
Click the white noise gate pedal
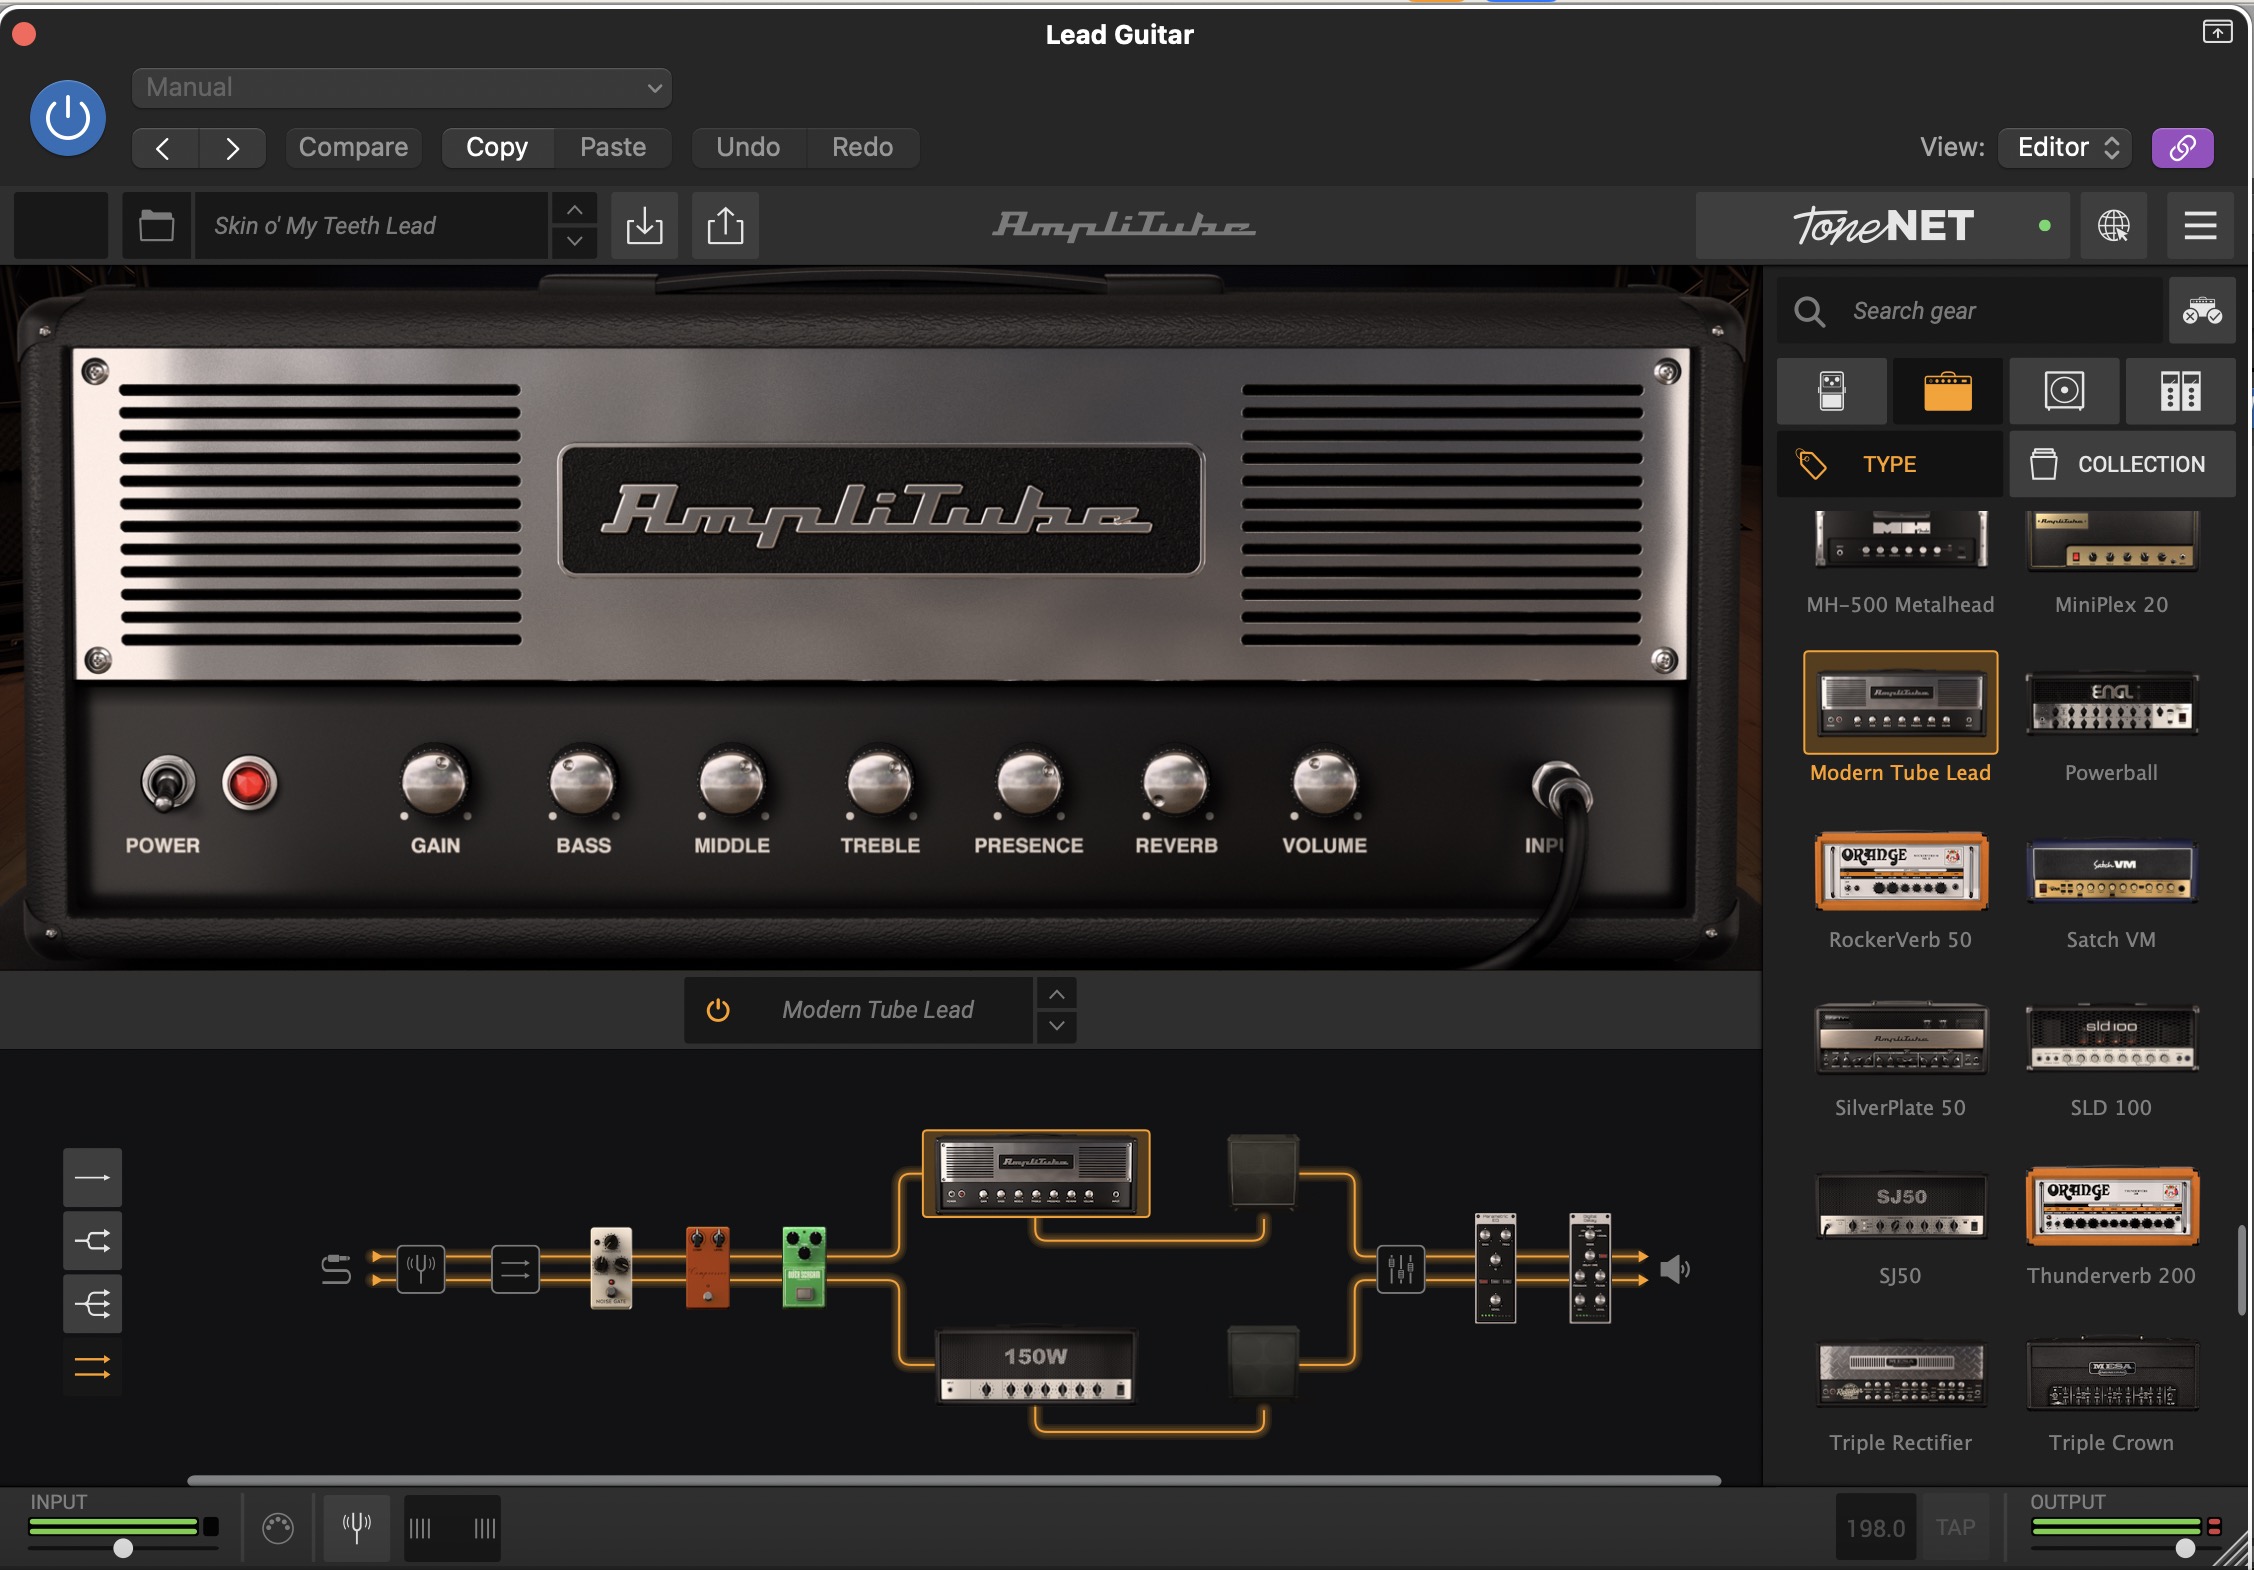pos(611,1268)
